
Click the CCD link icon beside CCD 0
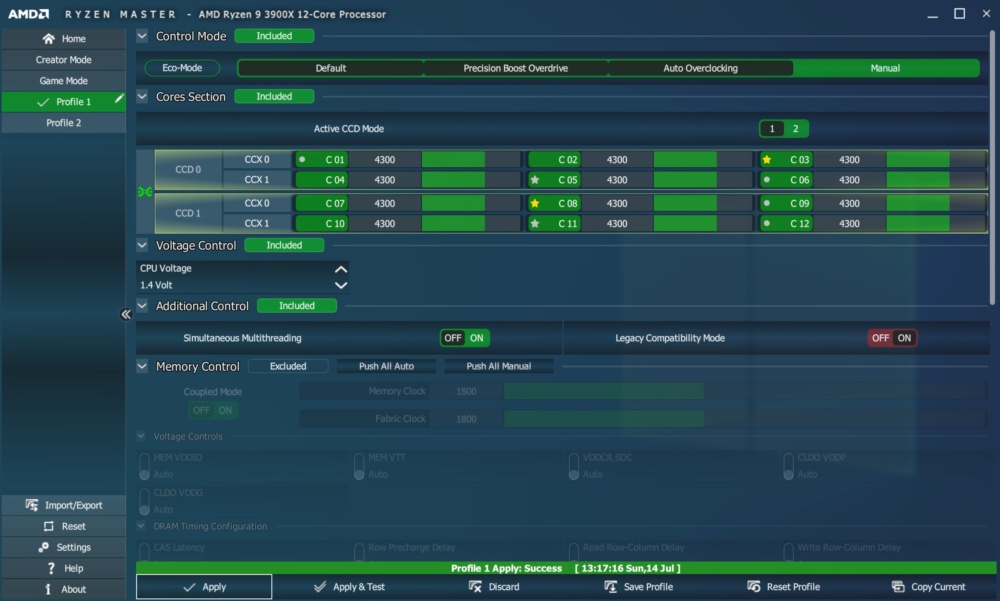tap(145, 191)
